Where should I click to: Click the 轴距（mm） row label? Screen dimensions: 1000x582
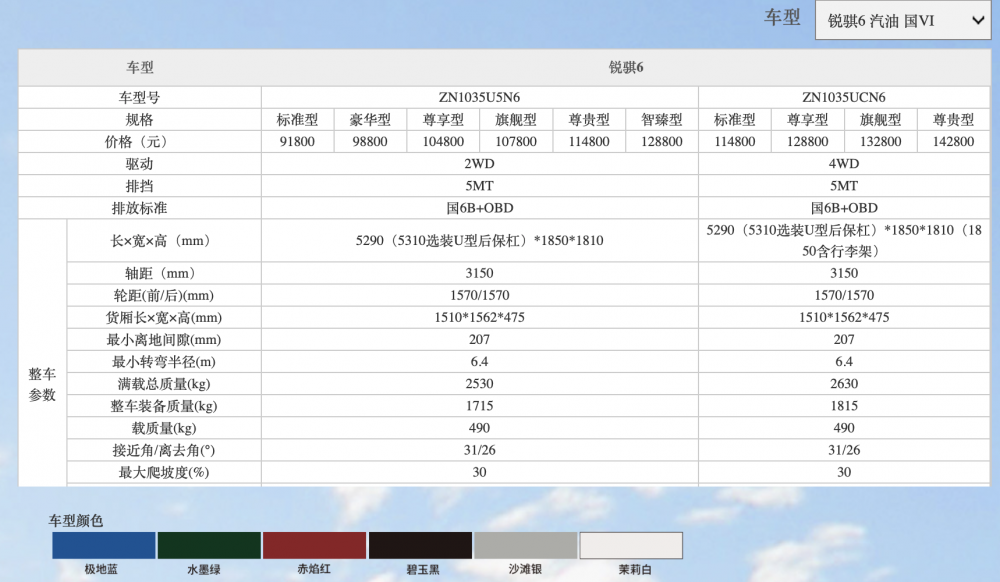coord(164,273)
